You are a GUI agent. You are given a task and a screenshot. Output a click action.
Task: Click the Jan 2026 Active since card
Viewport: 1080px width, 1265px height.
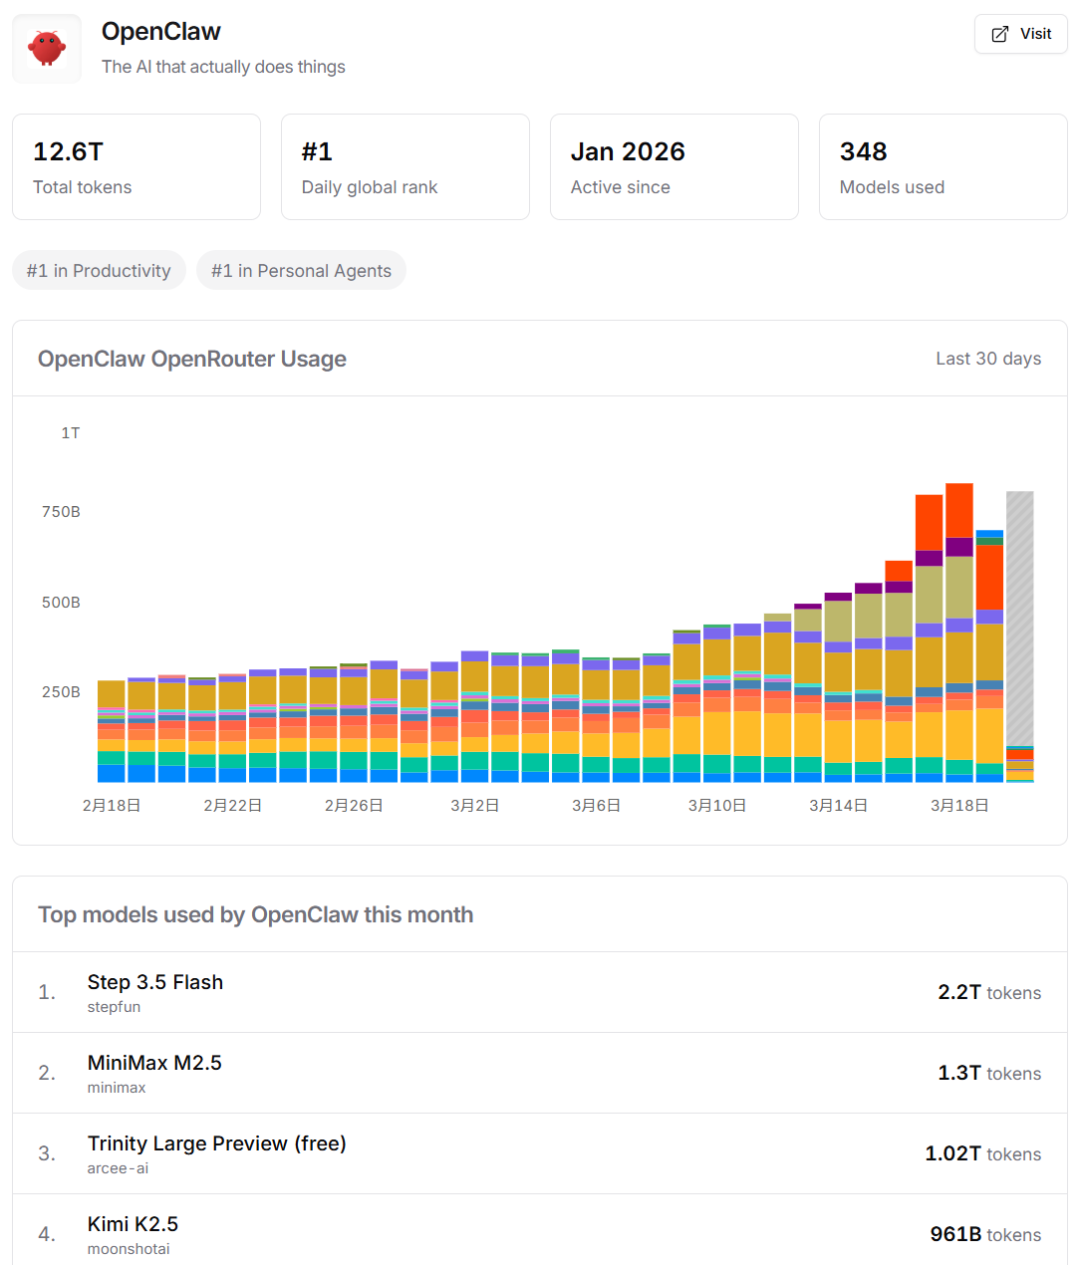pyautogui.click(x=674, y=167)
